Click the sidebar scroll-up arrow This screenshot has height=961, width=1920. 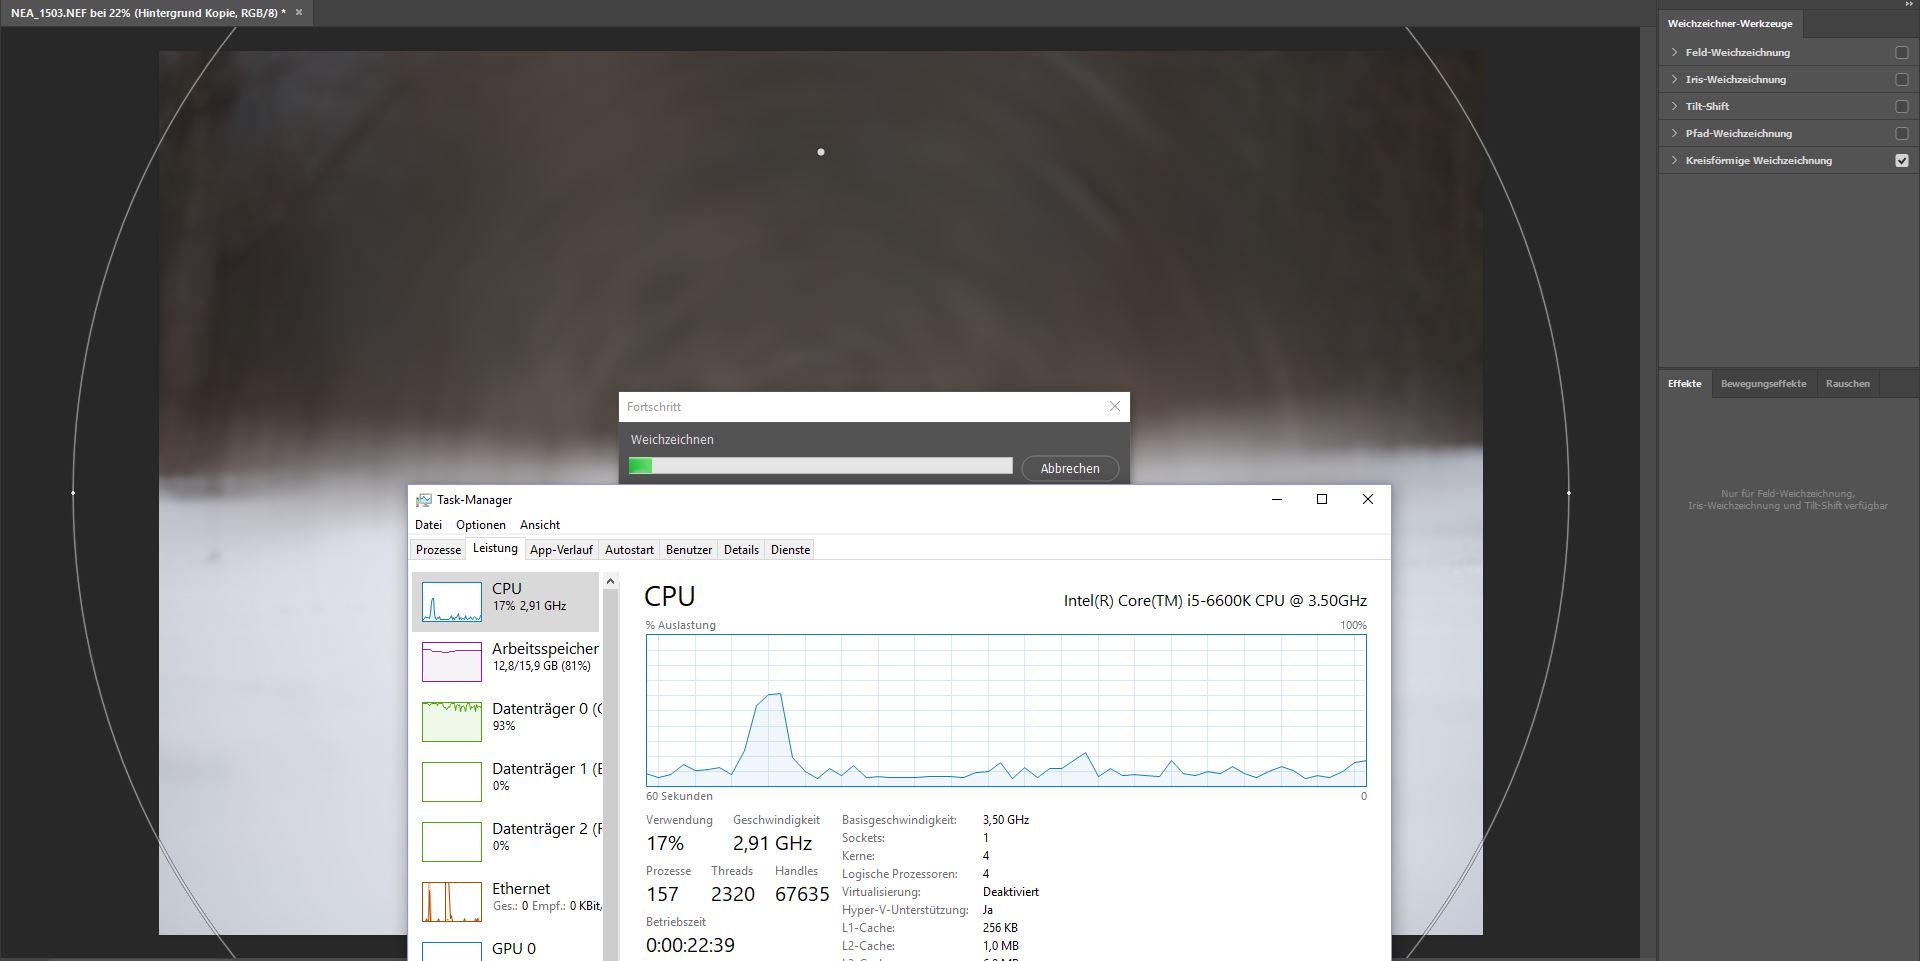tap(610, 582)
